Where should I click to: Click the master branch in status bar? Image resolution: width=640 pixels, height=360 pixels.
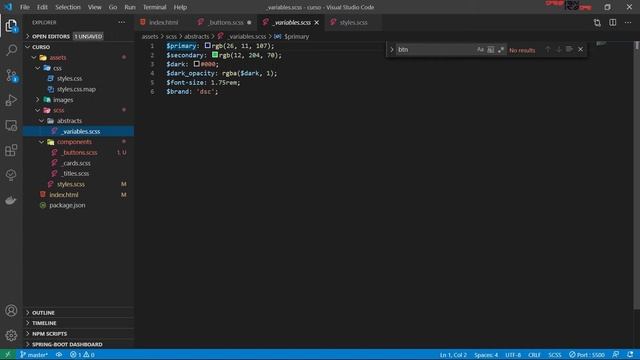(34, 355)
